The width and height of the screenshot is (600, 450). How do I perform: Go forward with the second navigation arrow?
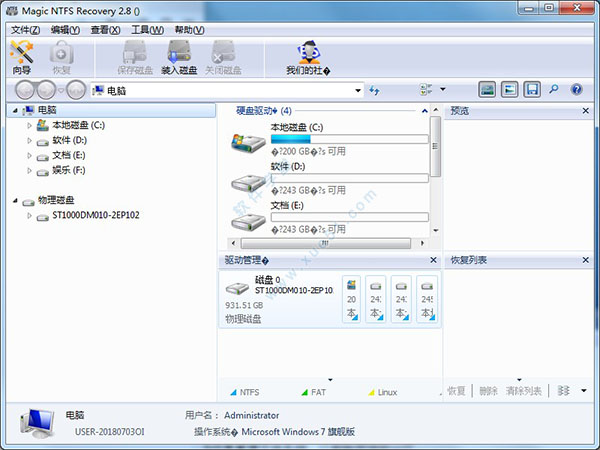(x=46, y=90)
